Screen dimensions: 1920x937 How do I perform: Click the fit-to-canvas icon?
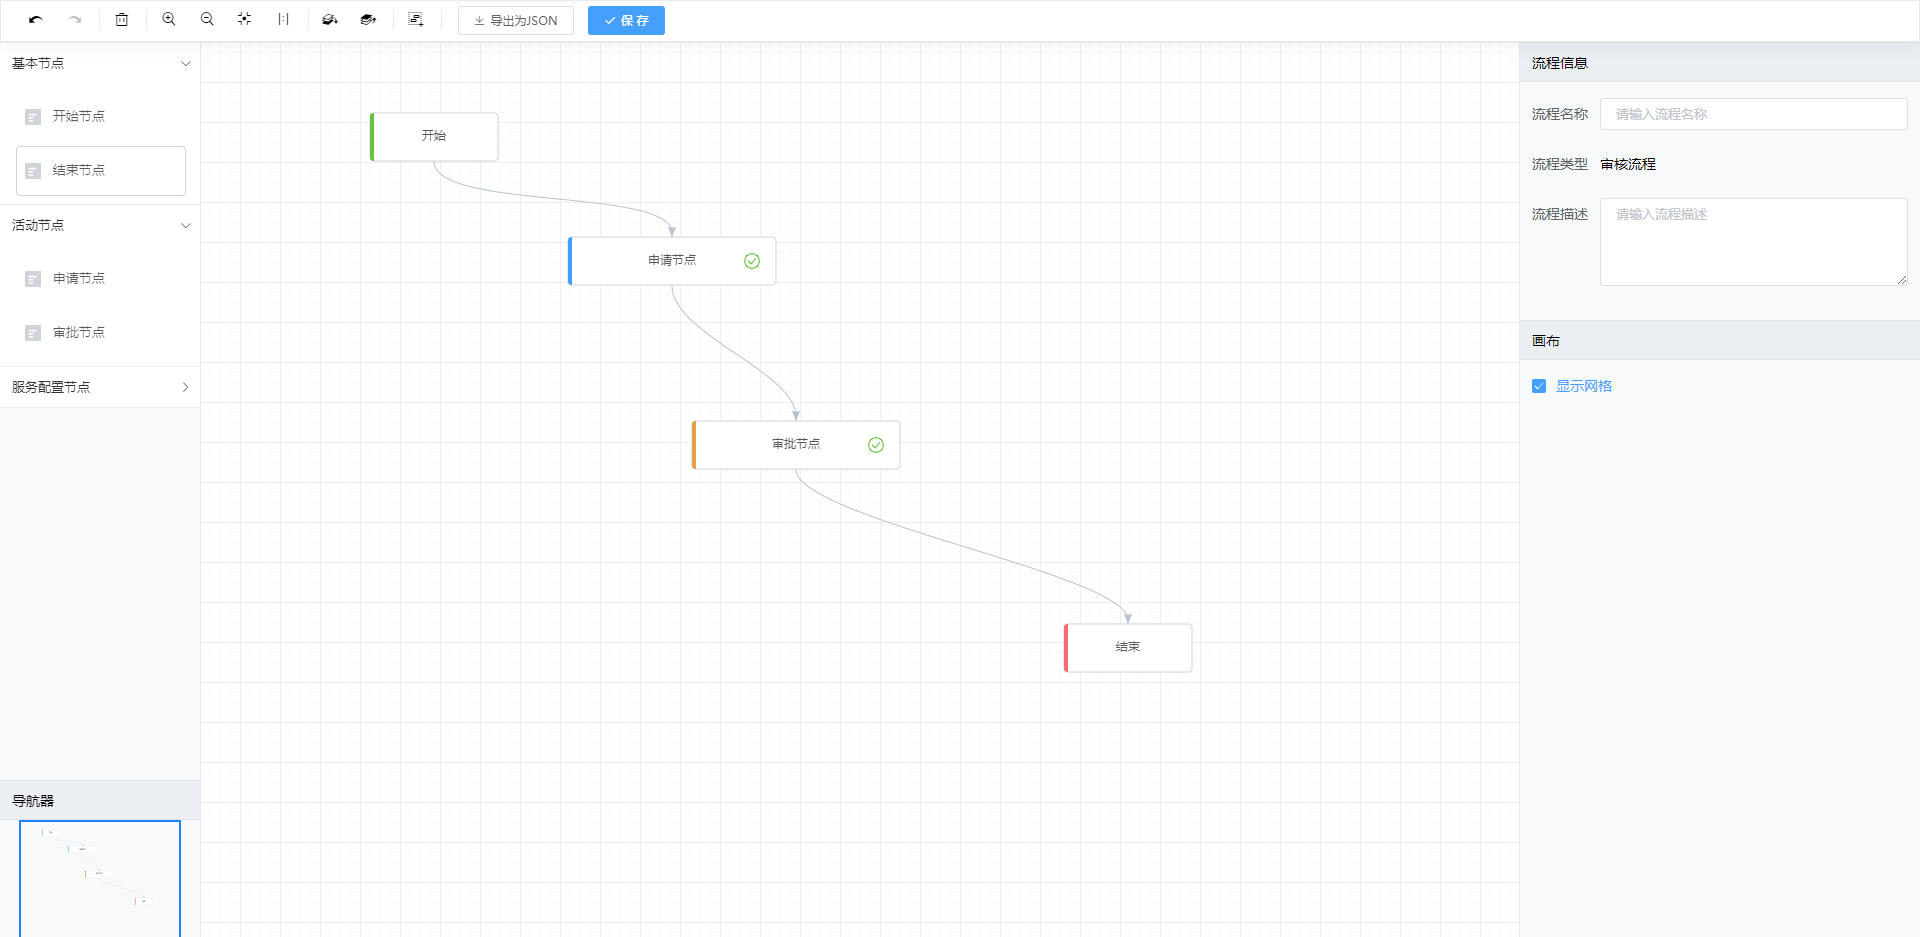[245, 20]
